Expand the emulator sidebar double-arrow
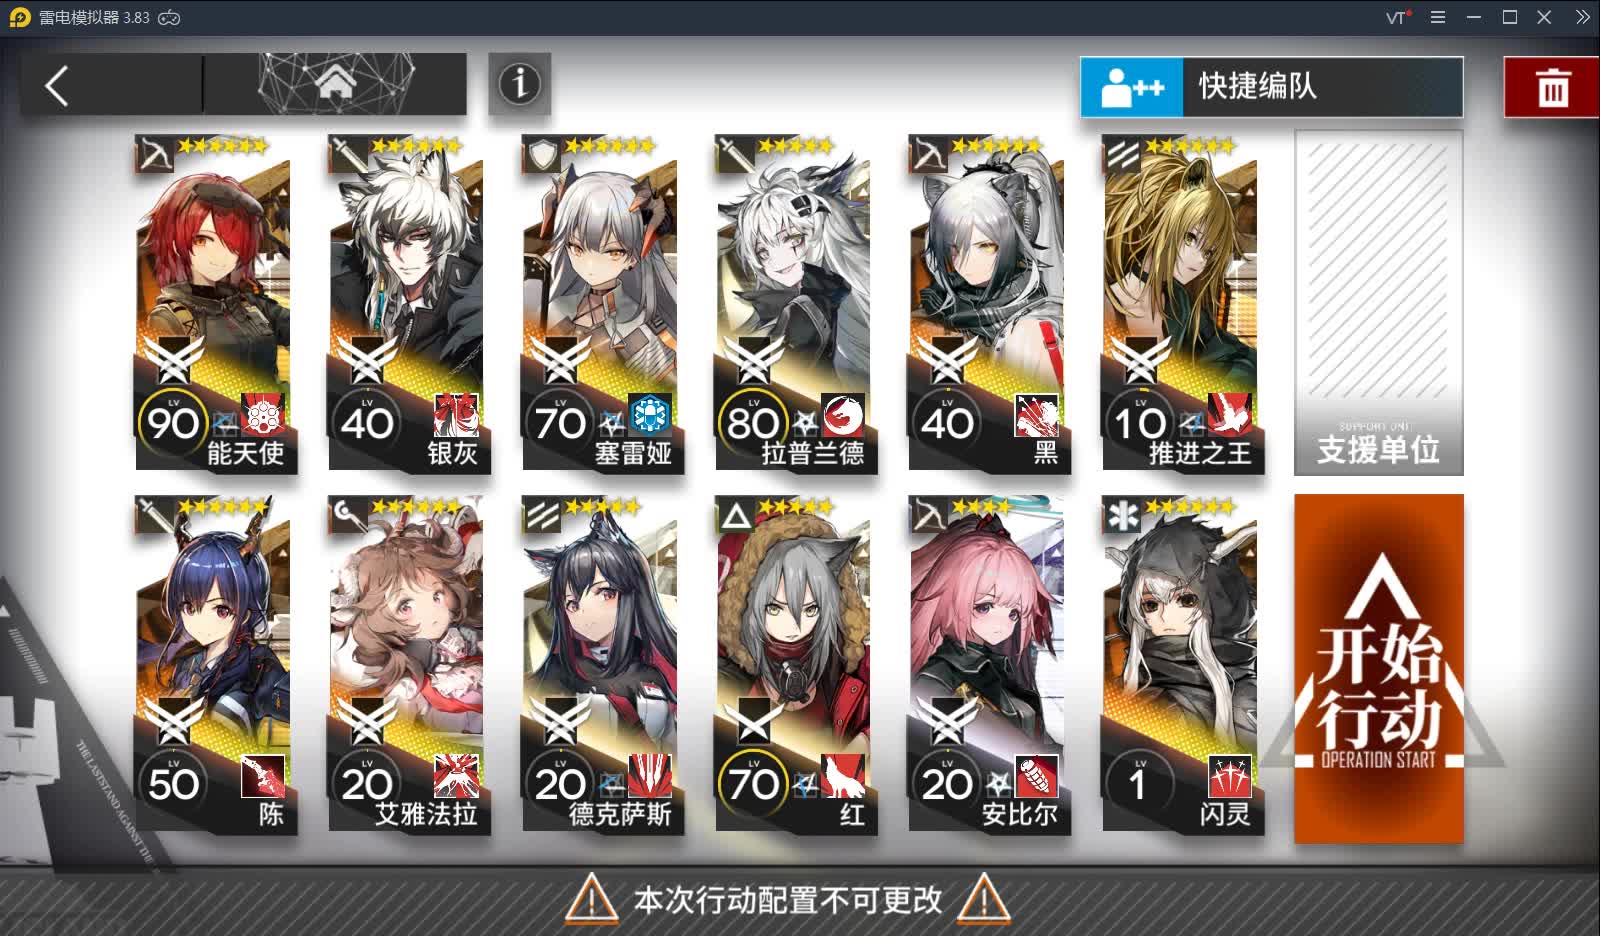 coord(1582,17)
